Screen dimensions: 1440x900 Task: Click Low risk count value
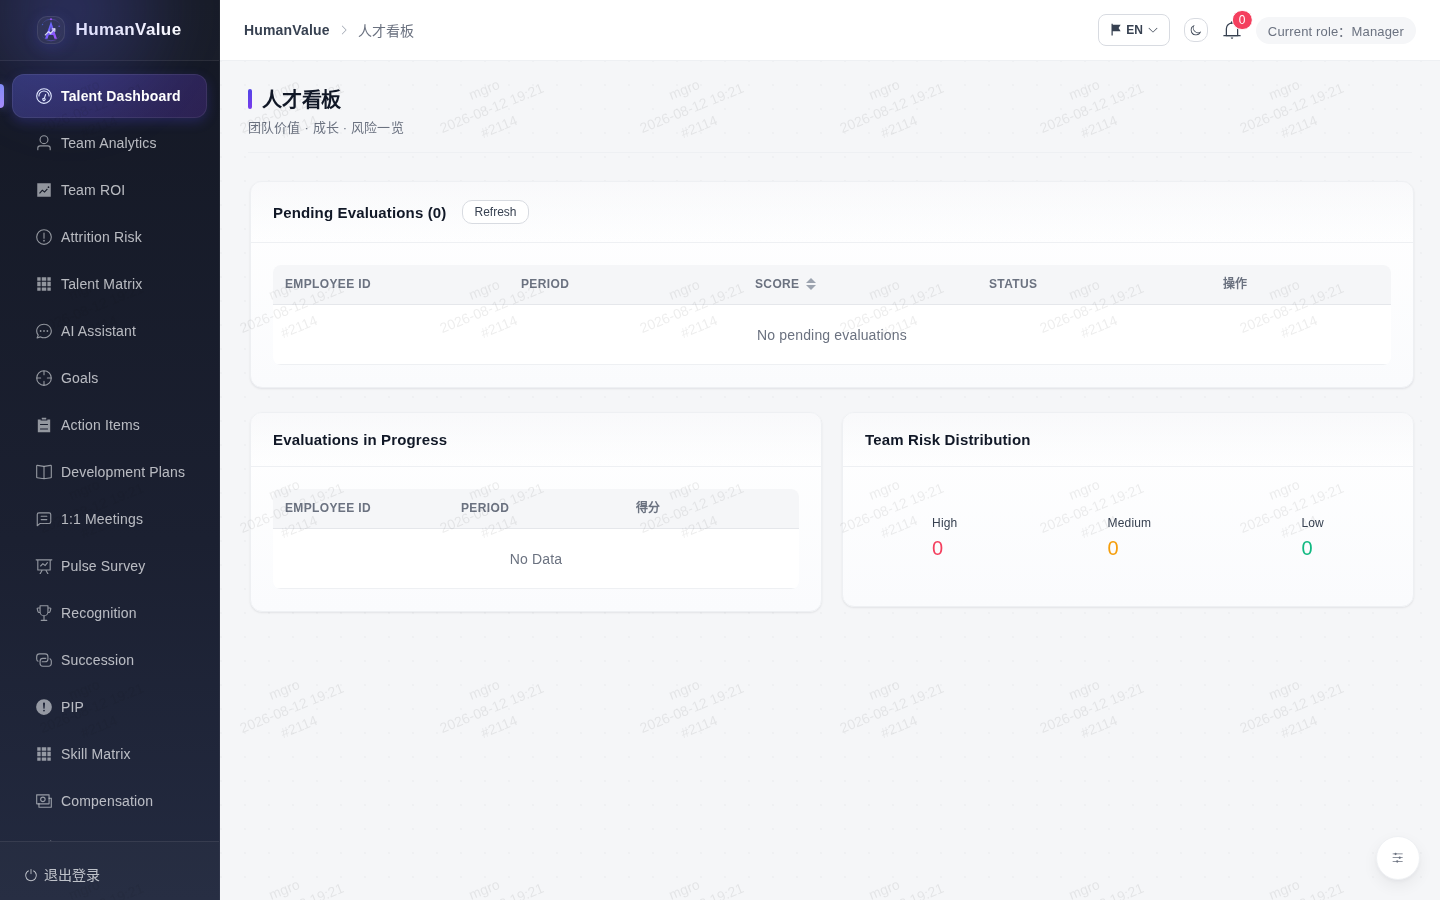coord(1307,548)
